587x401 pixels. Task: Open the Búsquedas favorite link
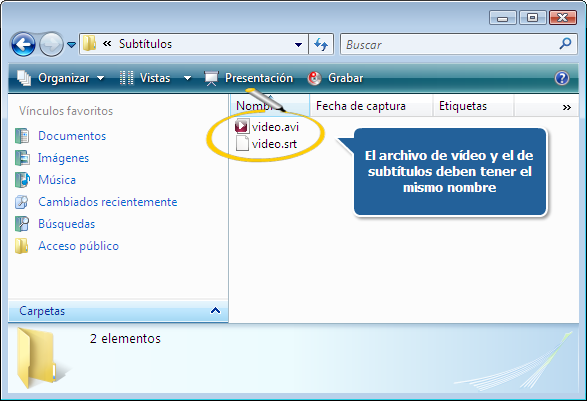pyautogui.click(x=67, y=224)
